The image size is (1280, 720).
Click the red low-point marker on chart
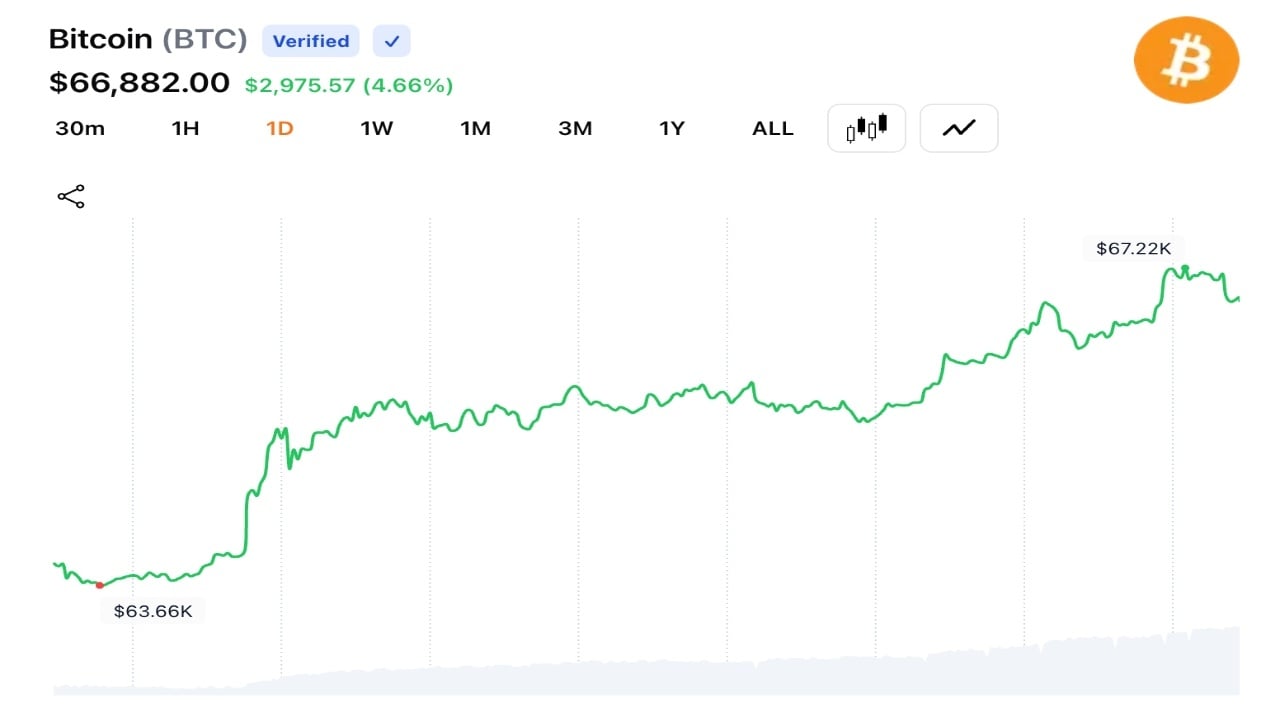coord(99,585)
